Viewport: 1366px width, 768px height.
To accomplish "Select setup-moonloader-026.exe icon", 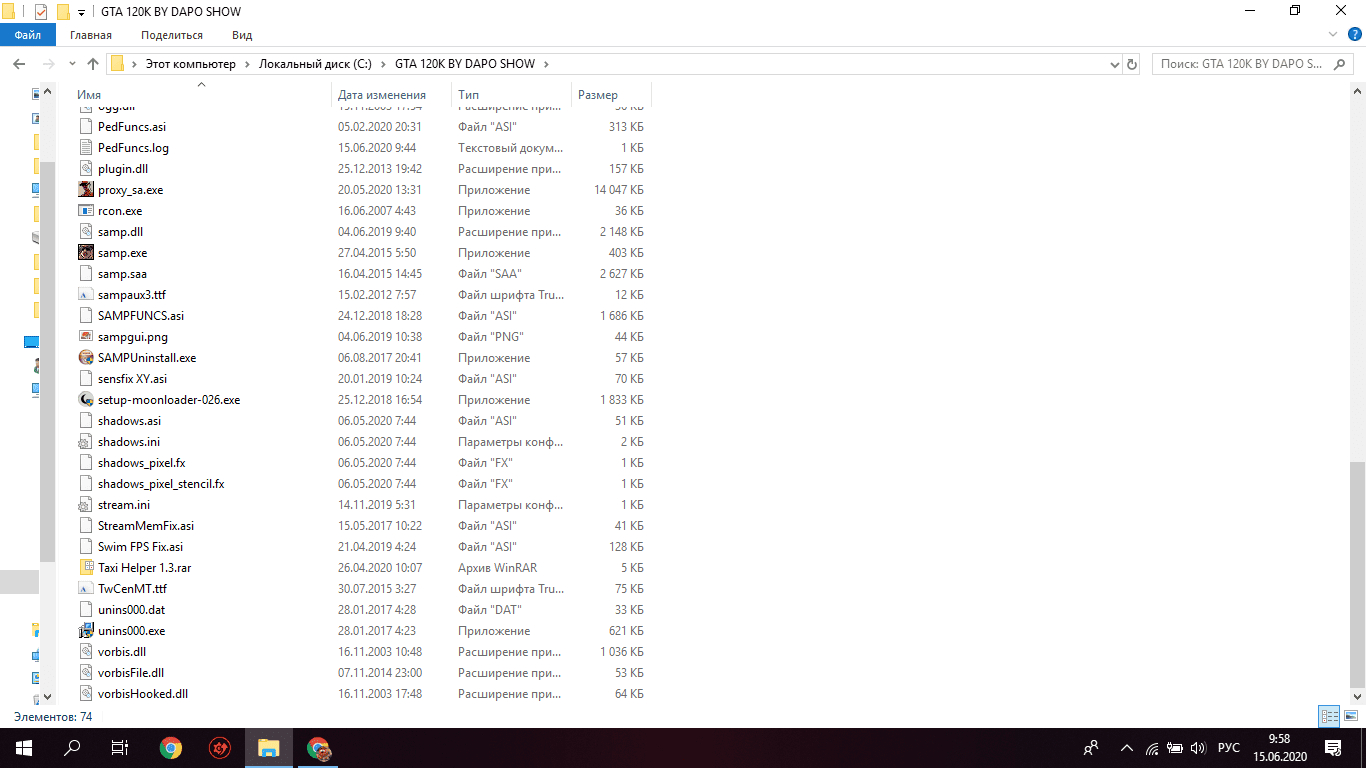I will (x=86, y=400).
